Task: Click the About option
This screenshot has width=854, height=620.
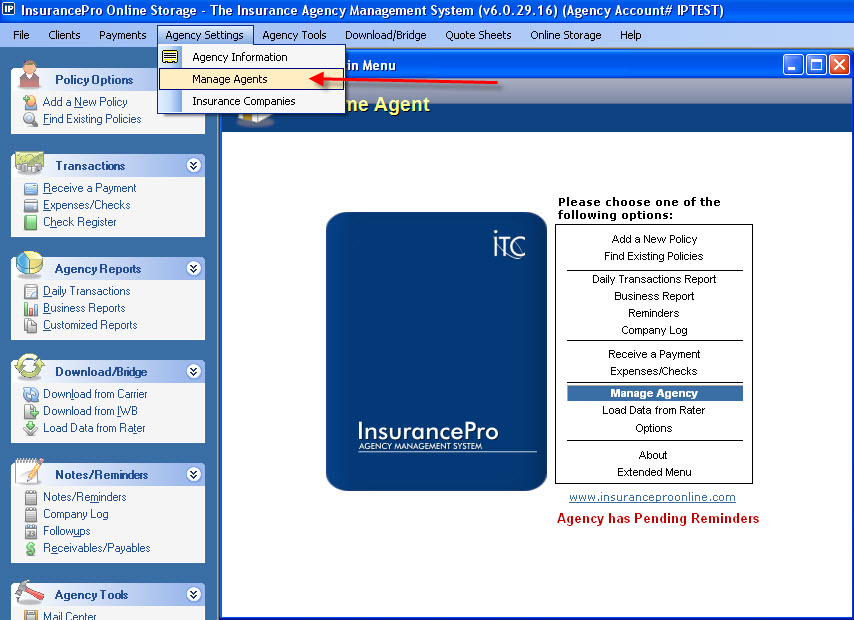Action: click(x=653, y=455)
